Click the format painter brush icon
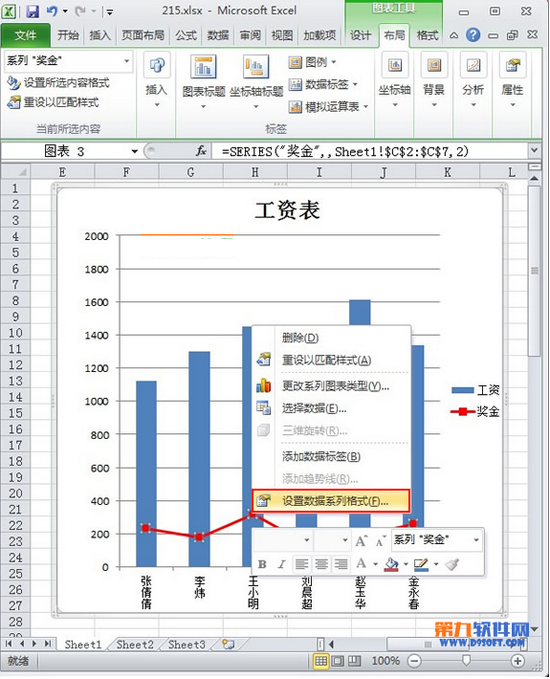This screenshot has width=550, height=679. (452, 564)
